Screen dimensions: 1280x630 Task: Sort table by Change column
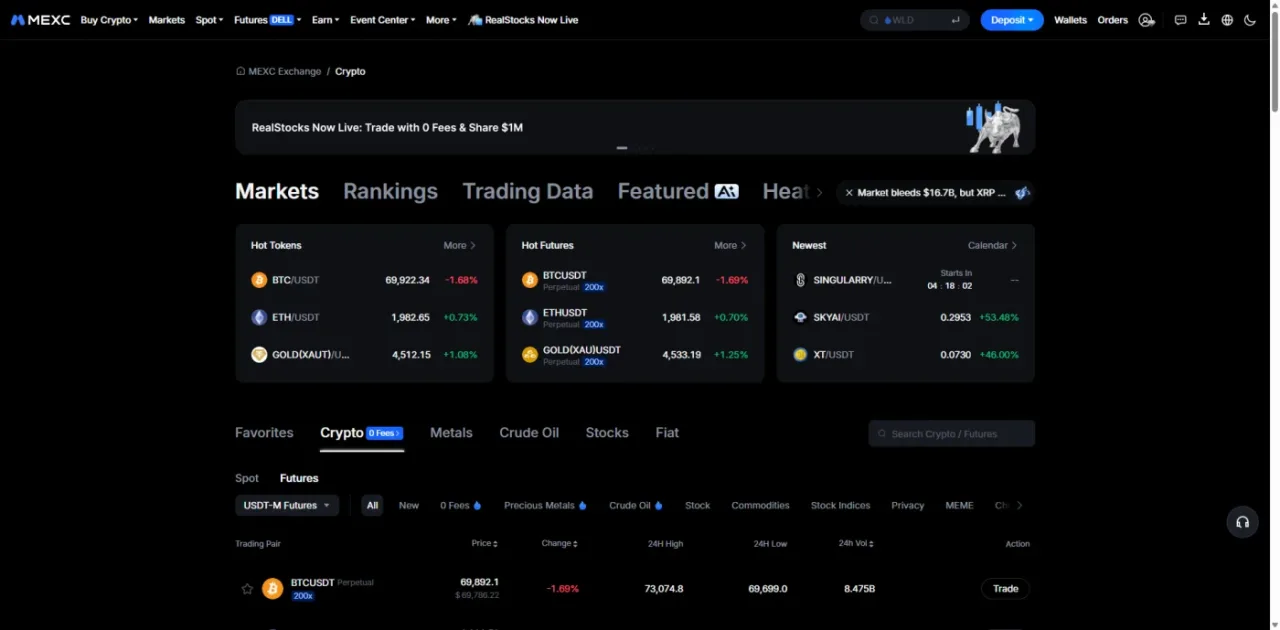click(x=560, y=543)
